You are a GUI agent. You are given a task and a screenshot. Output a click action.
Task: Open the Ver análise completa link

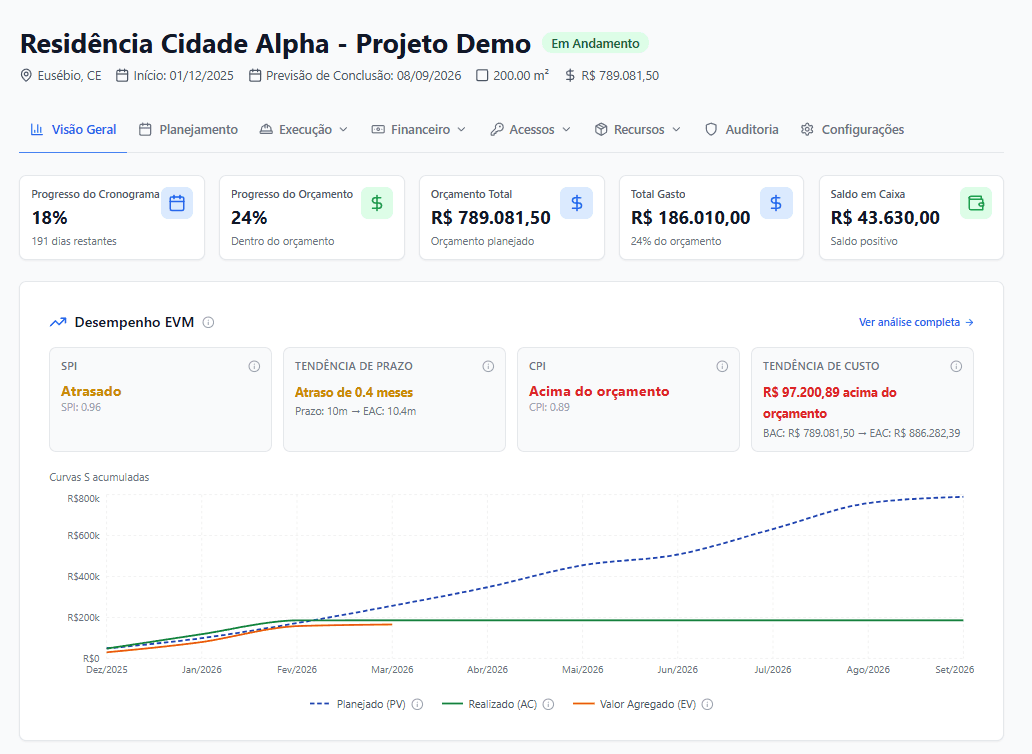tap(916, 322)
